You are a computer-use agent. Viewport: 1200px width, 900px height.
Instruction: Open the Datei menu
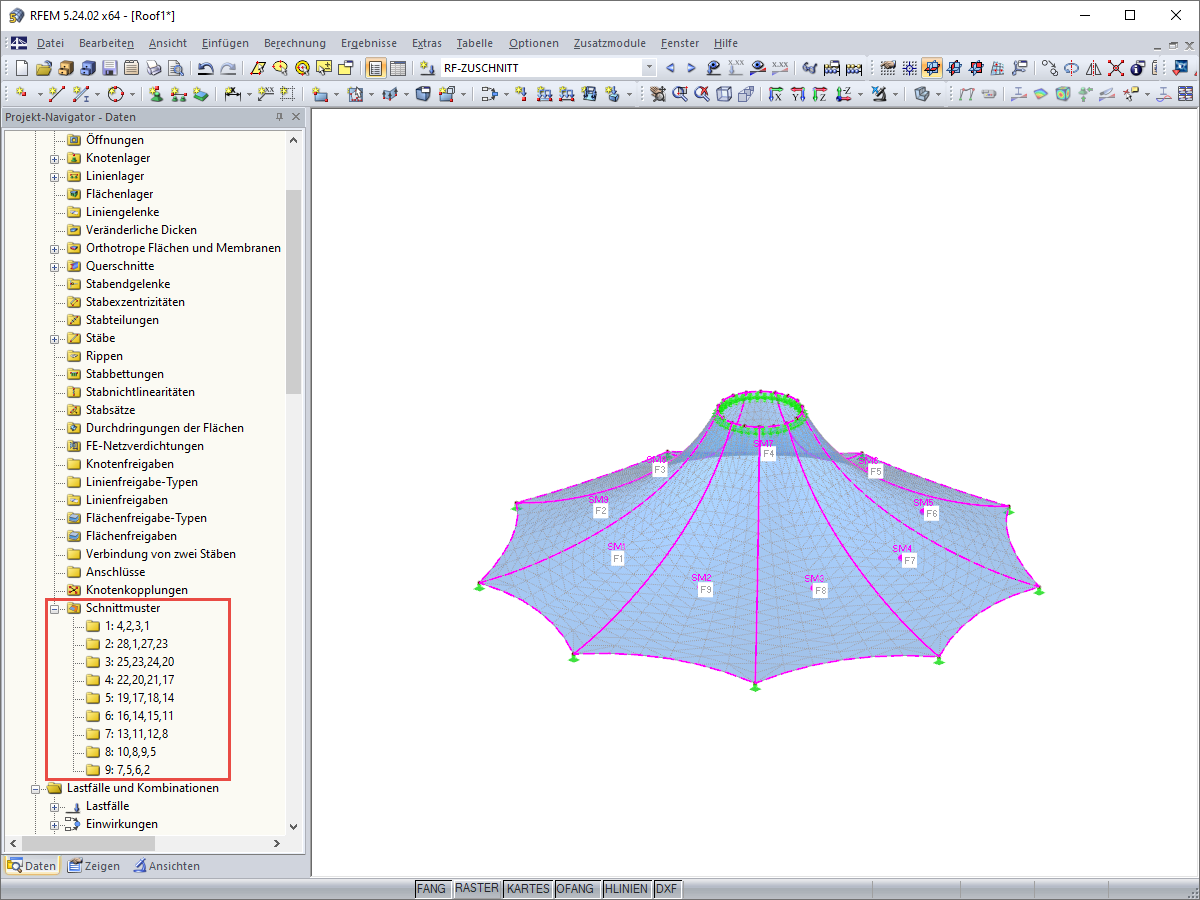pos(50,43)
